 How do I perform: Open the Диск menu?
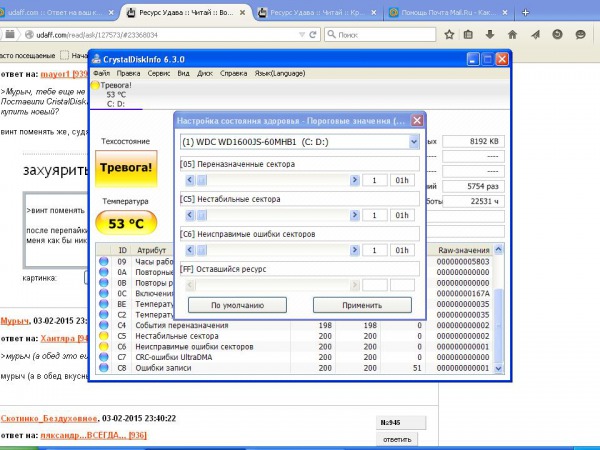pos(205,73)
